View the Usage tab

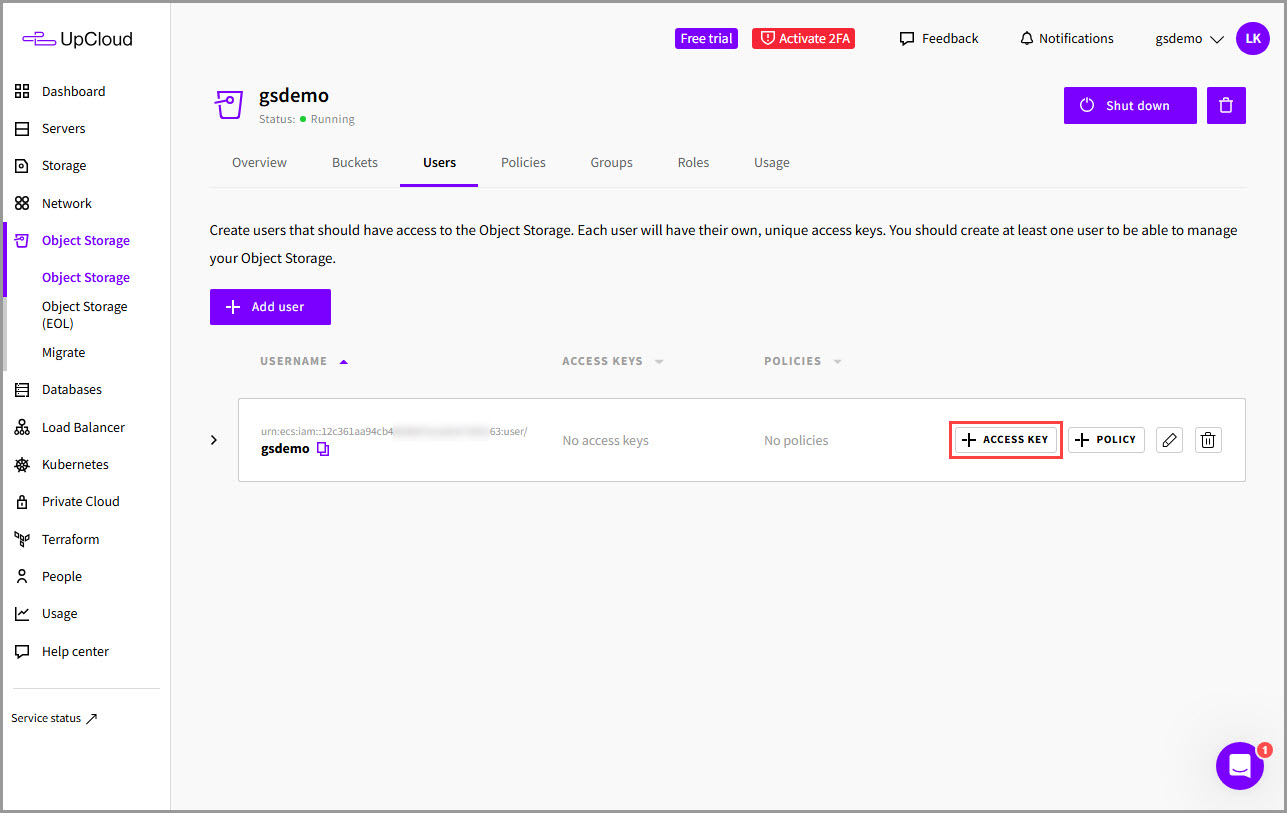click(772, 163)
